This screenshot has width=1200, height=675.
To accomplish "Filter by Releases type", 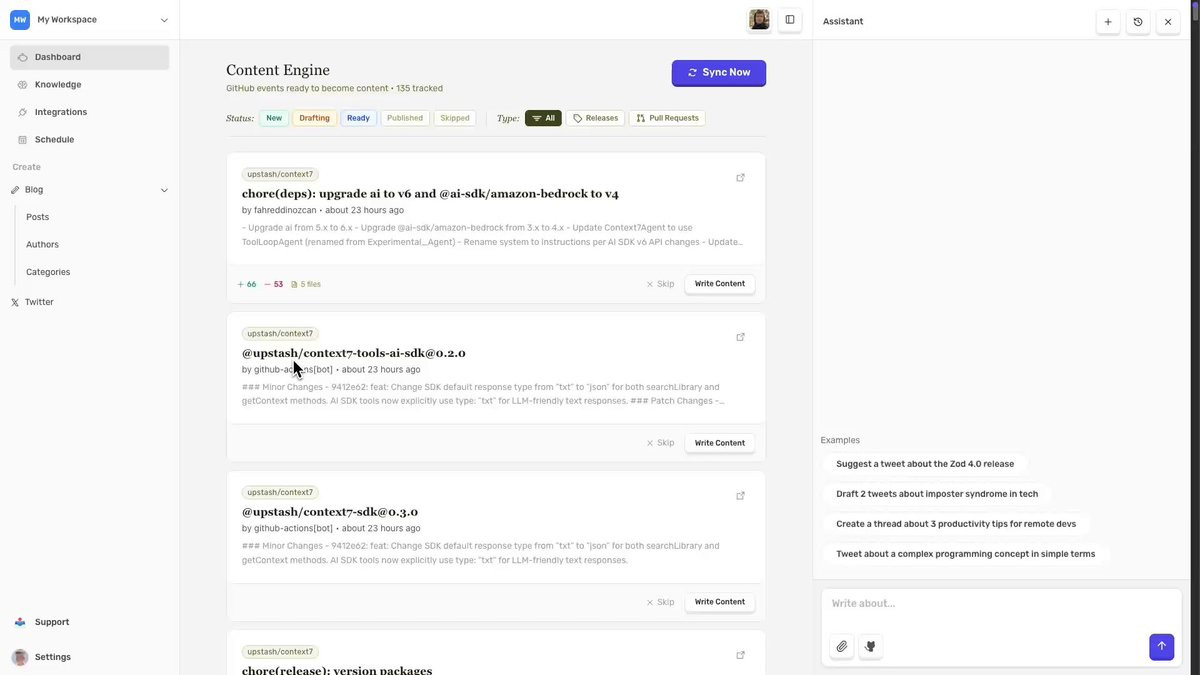I will (x=595, y=118).
